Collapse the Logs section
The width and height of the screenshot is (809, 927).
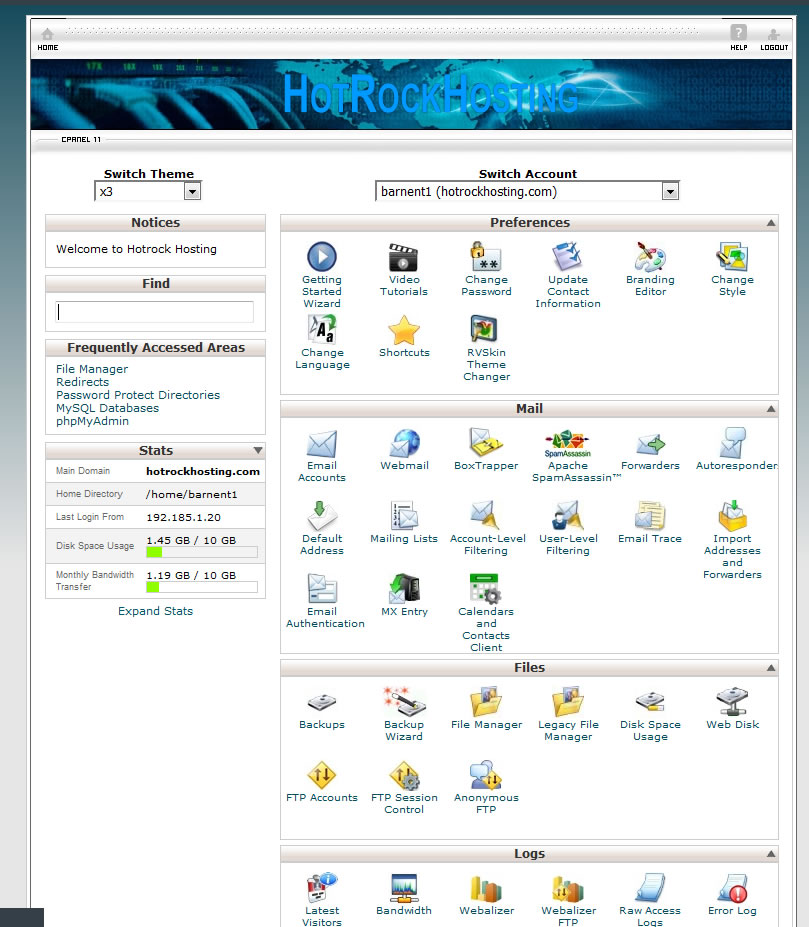pos(771,854)
